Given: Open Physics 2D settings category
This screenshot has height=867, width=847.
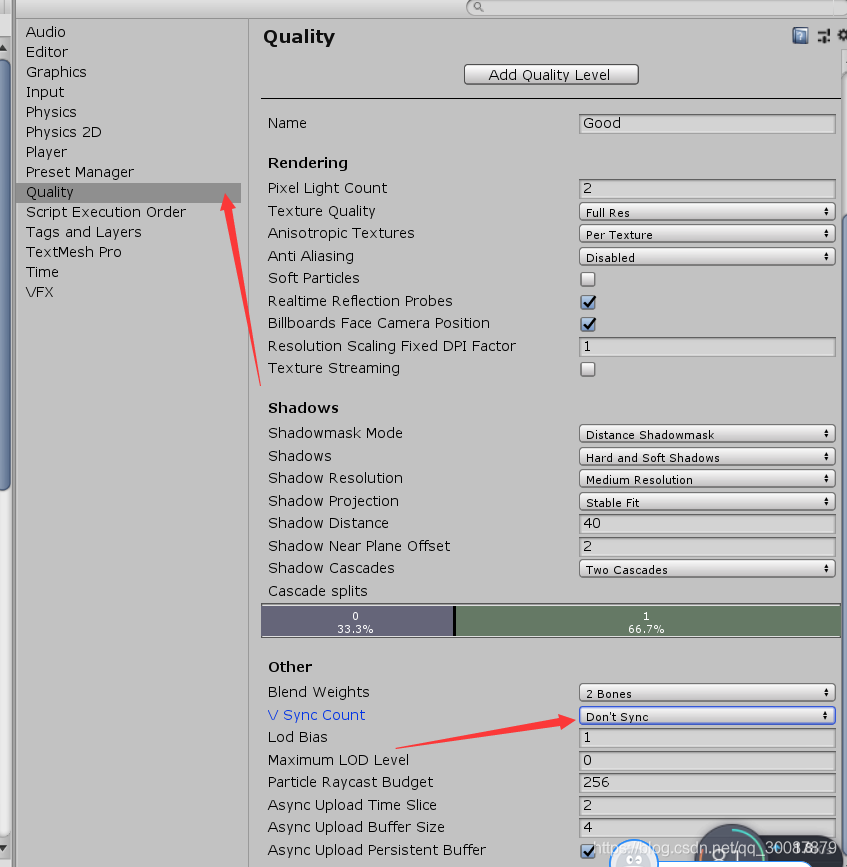Looking at the screenshot, I should (64, 132).
